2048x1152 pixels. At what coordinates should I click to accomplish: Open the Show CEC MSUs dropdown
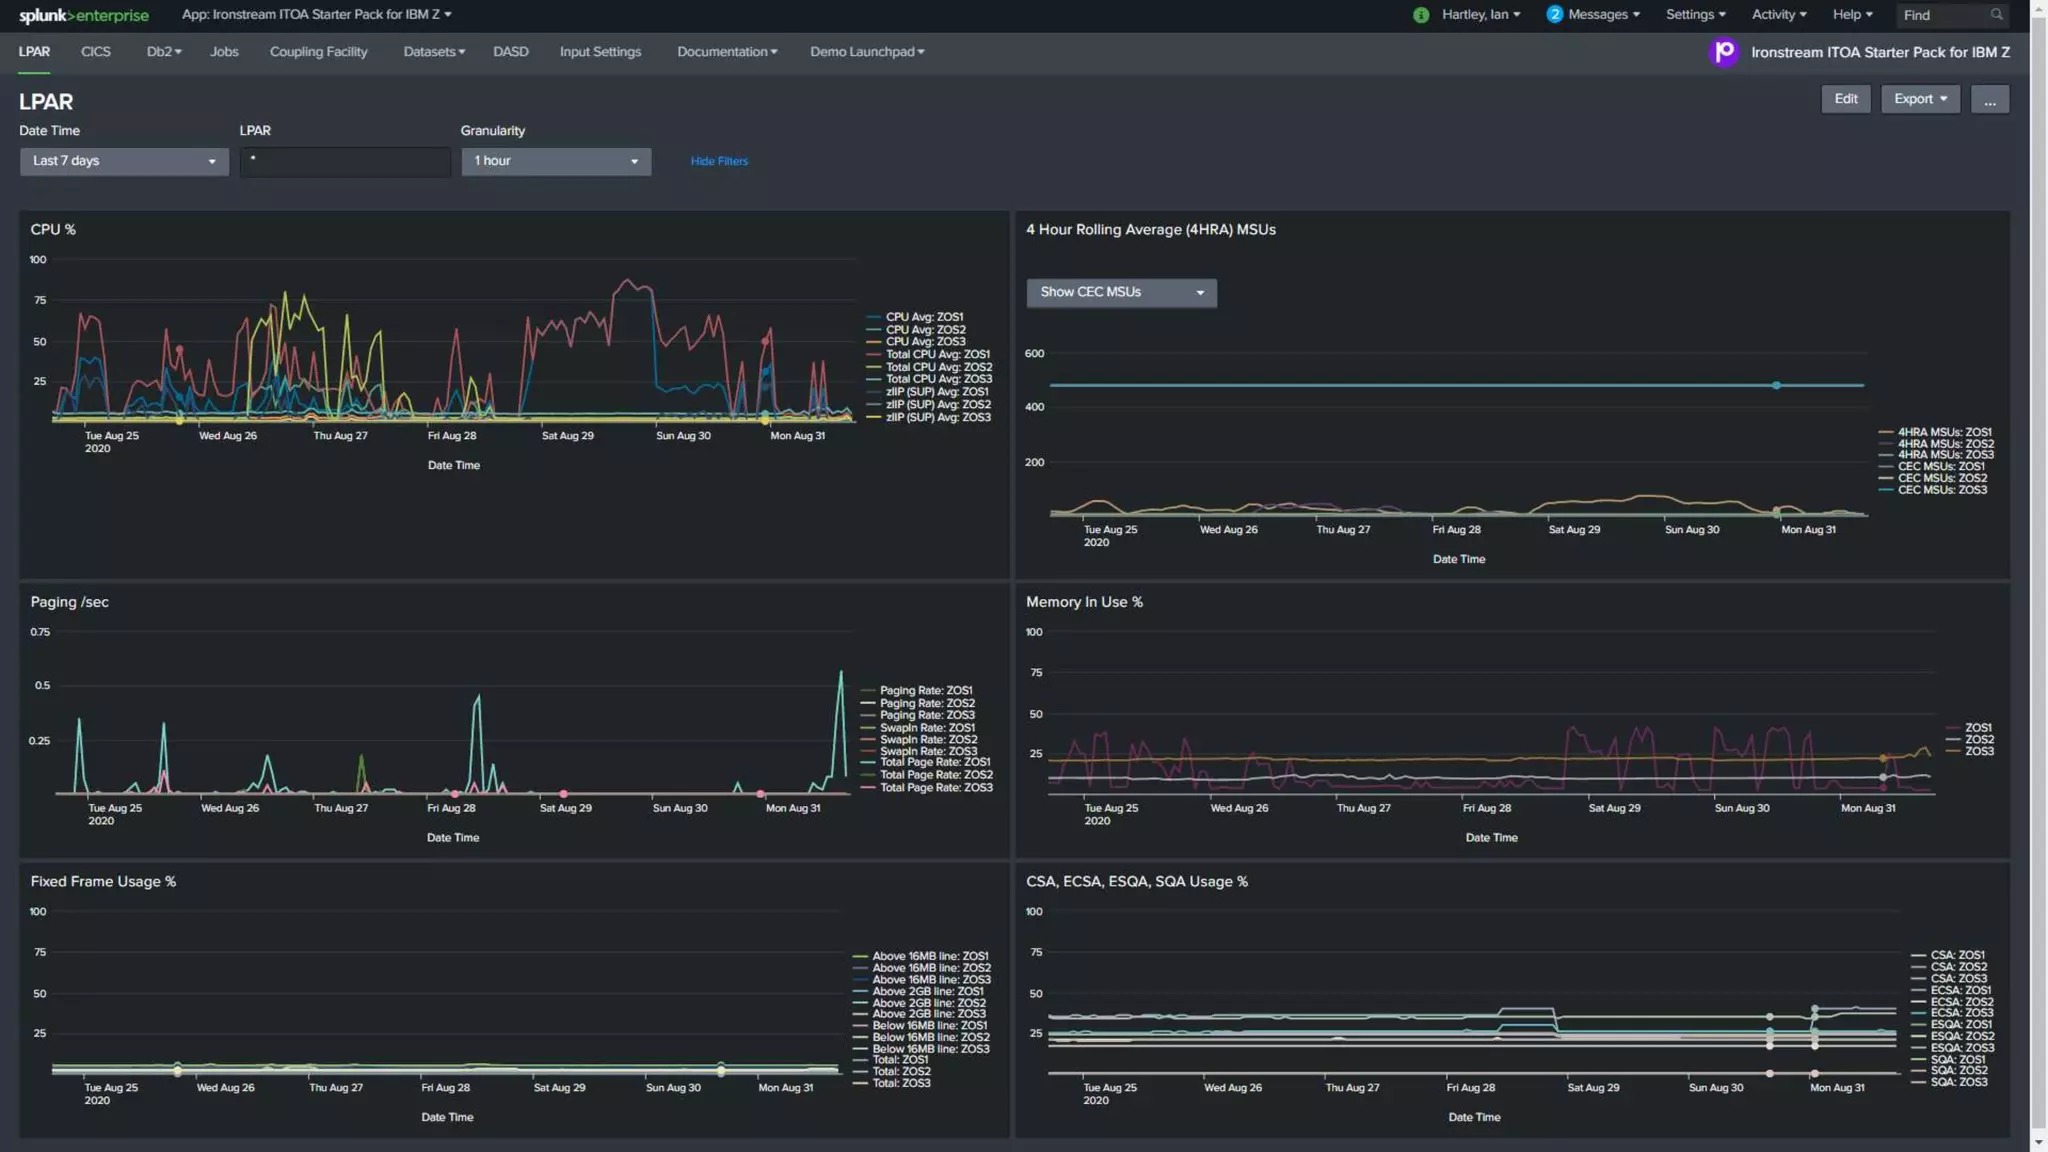tap(1121, 292)
